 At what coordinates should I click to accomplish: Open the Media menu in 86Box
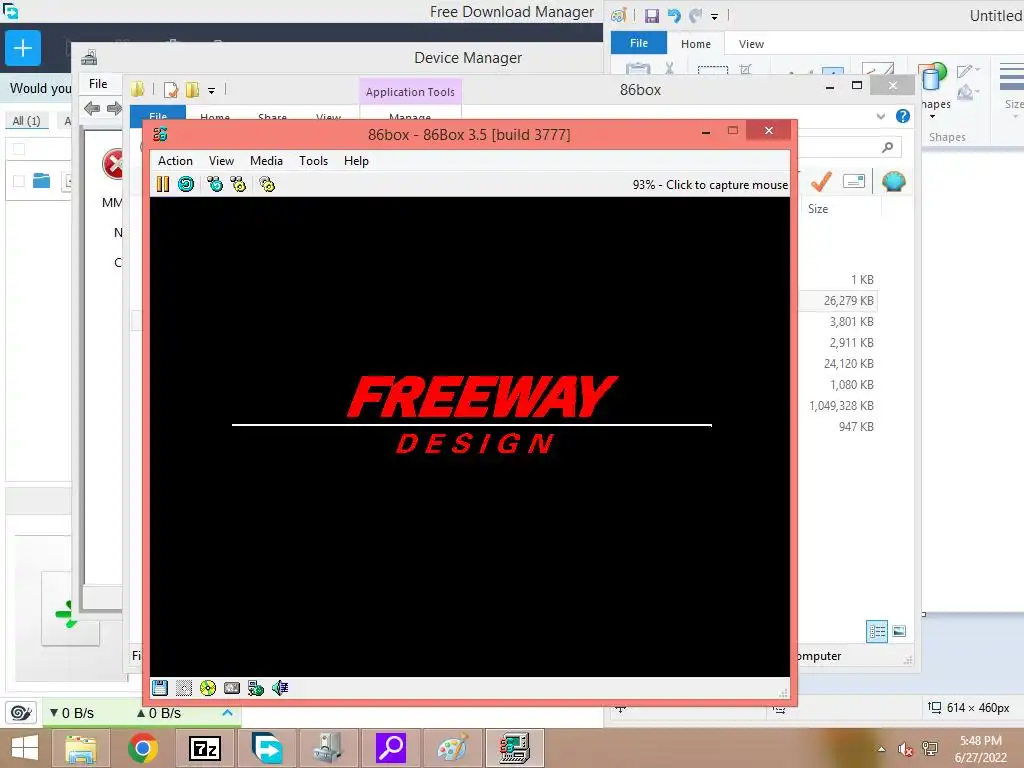coord(266,161)
